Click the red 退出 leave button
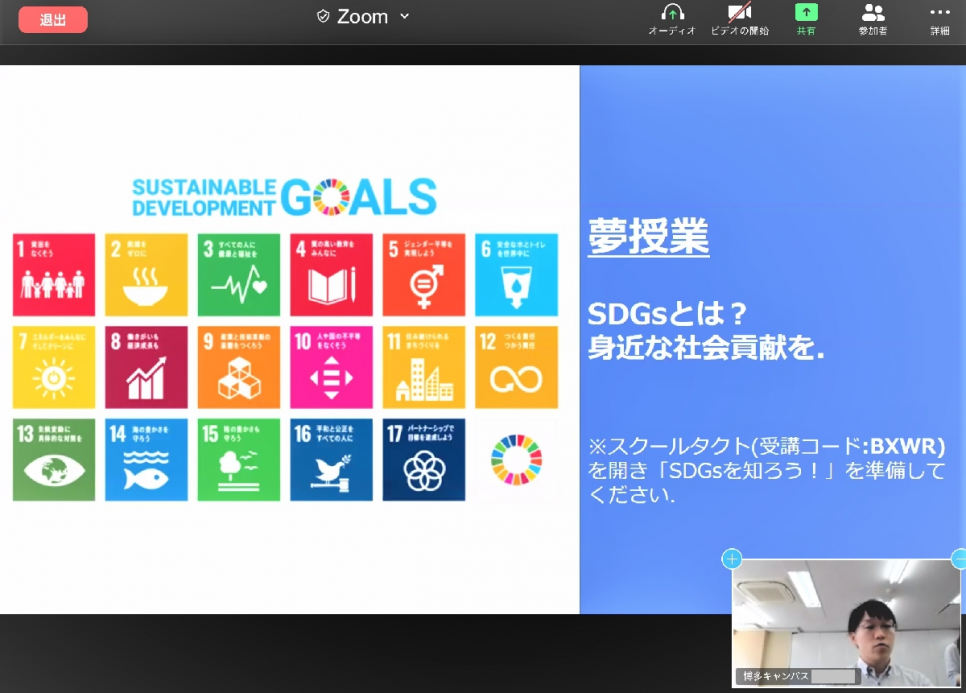Screen dimensions: 966x693 pyautogui.click(x=53, y=20)
